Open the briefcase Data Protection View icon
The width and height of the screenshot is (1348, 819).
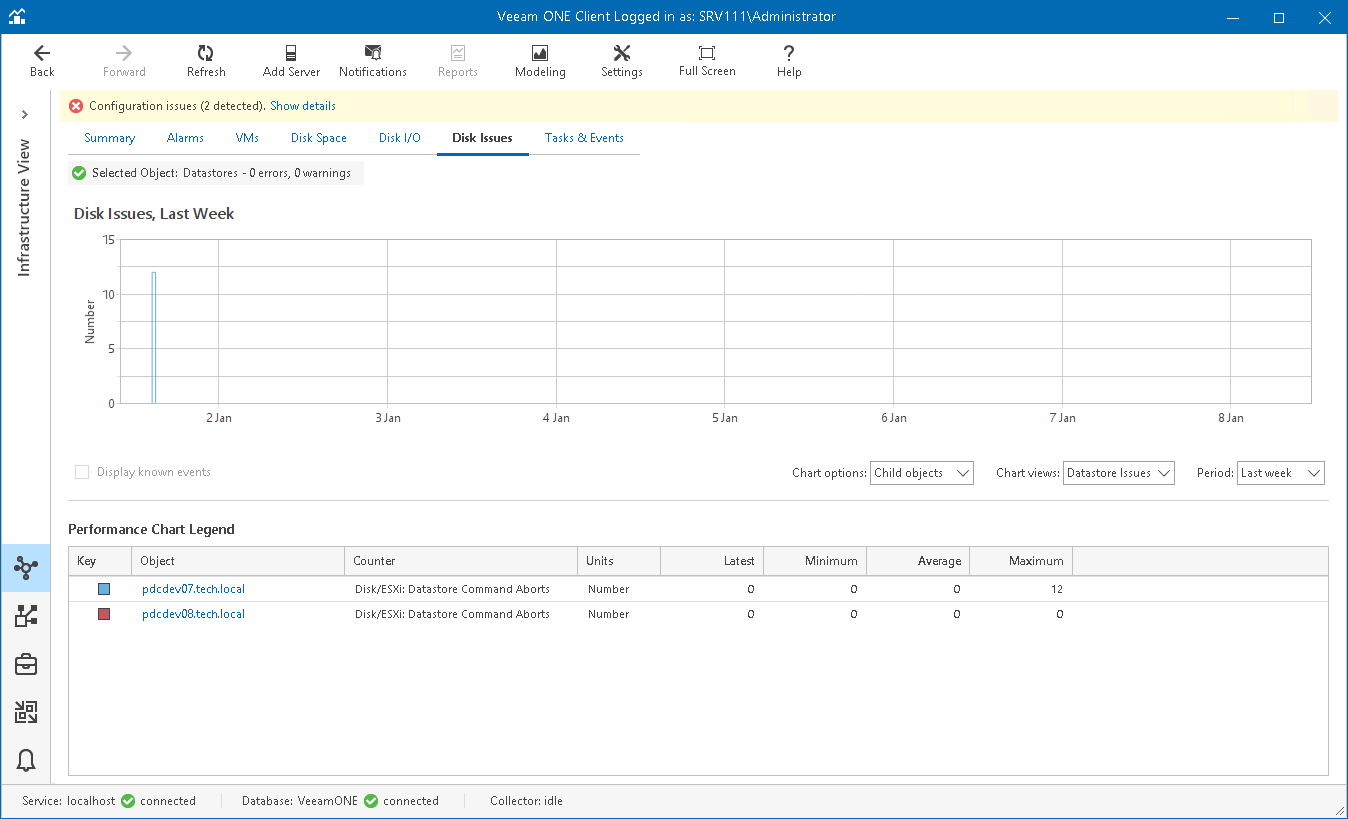pos(26,664)
